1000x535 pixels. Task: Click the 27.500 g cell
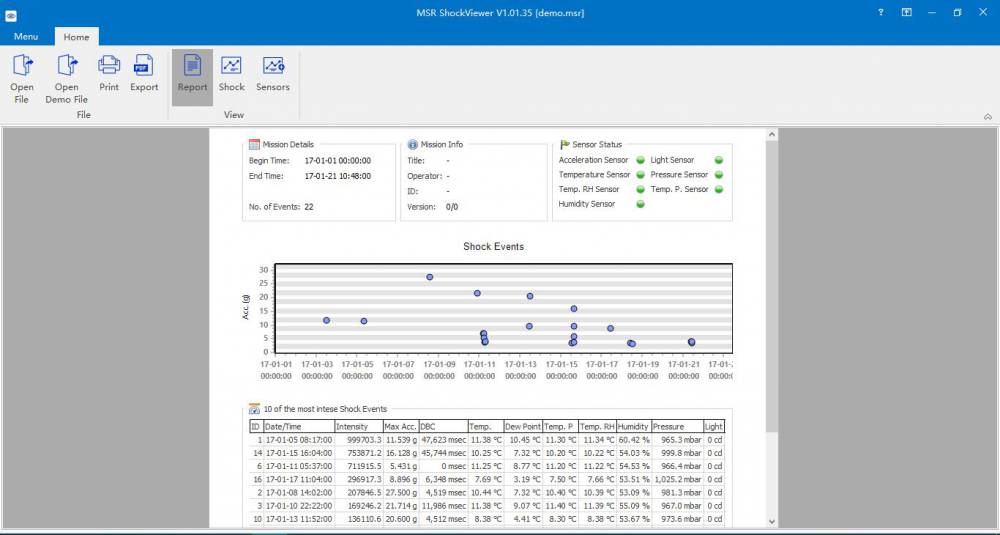pyautogui.click(x=401, y=493)
